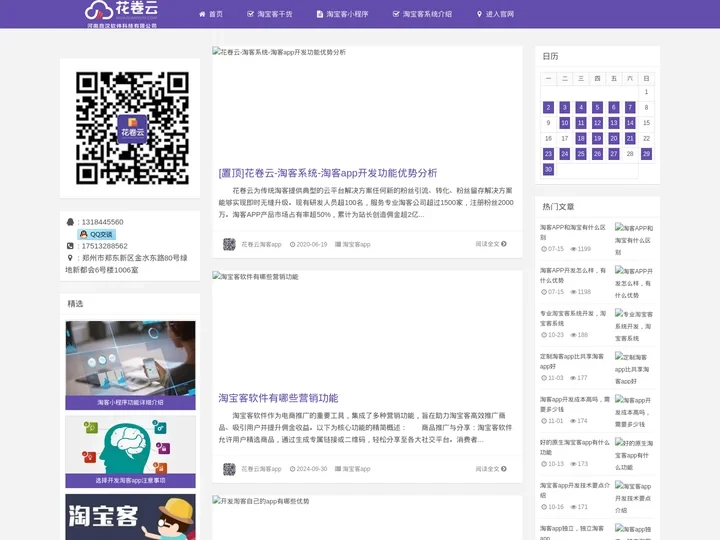720x540 pixels.
Task: Click the author avatar on the 2024-09-30 post
Action: pyautogui.click(x=229, y=469)
